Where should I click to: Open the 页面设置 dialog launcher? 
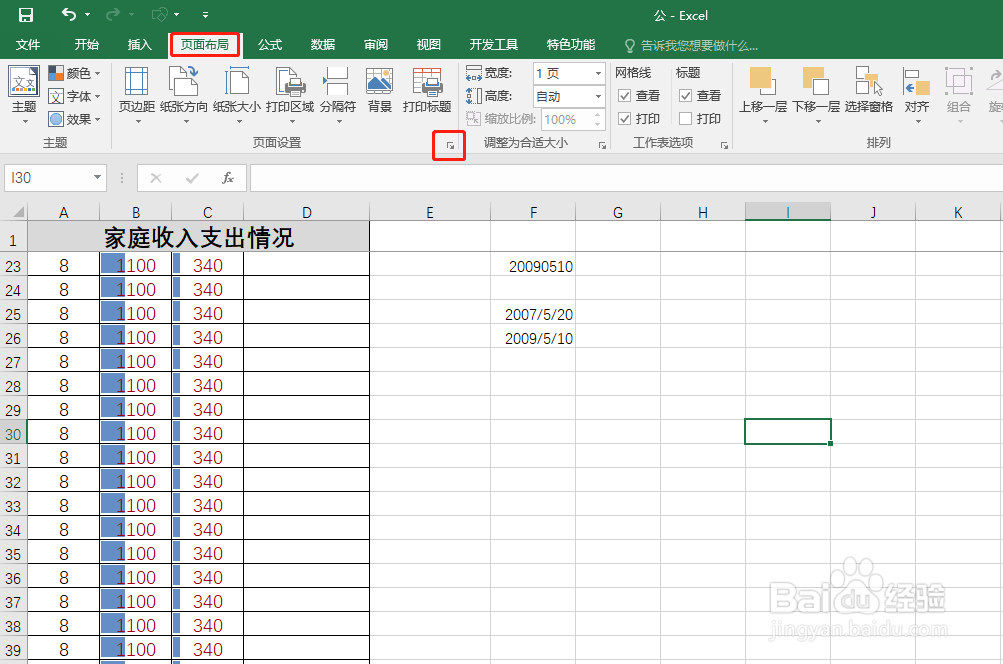pyautogui.click(x=450, y=146)
